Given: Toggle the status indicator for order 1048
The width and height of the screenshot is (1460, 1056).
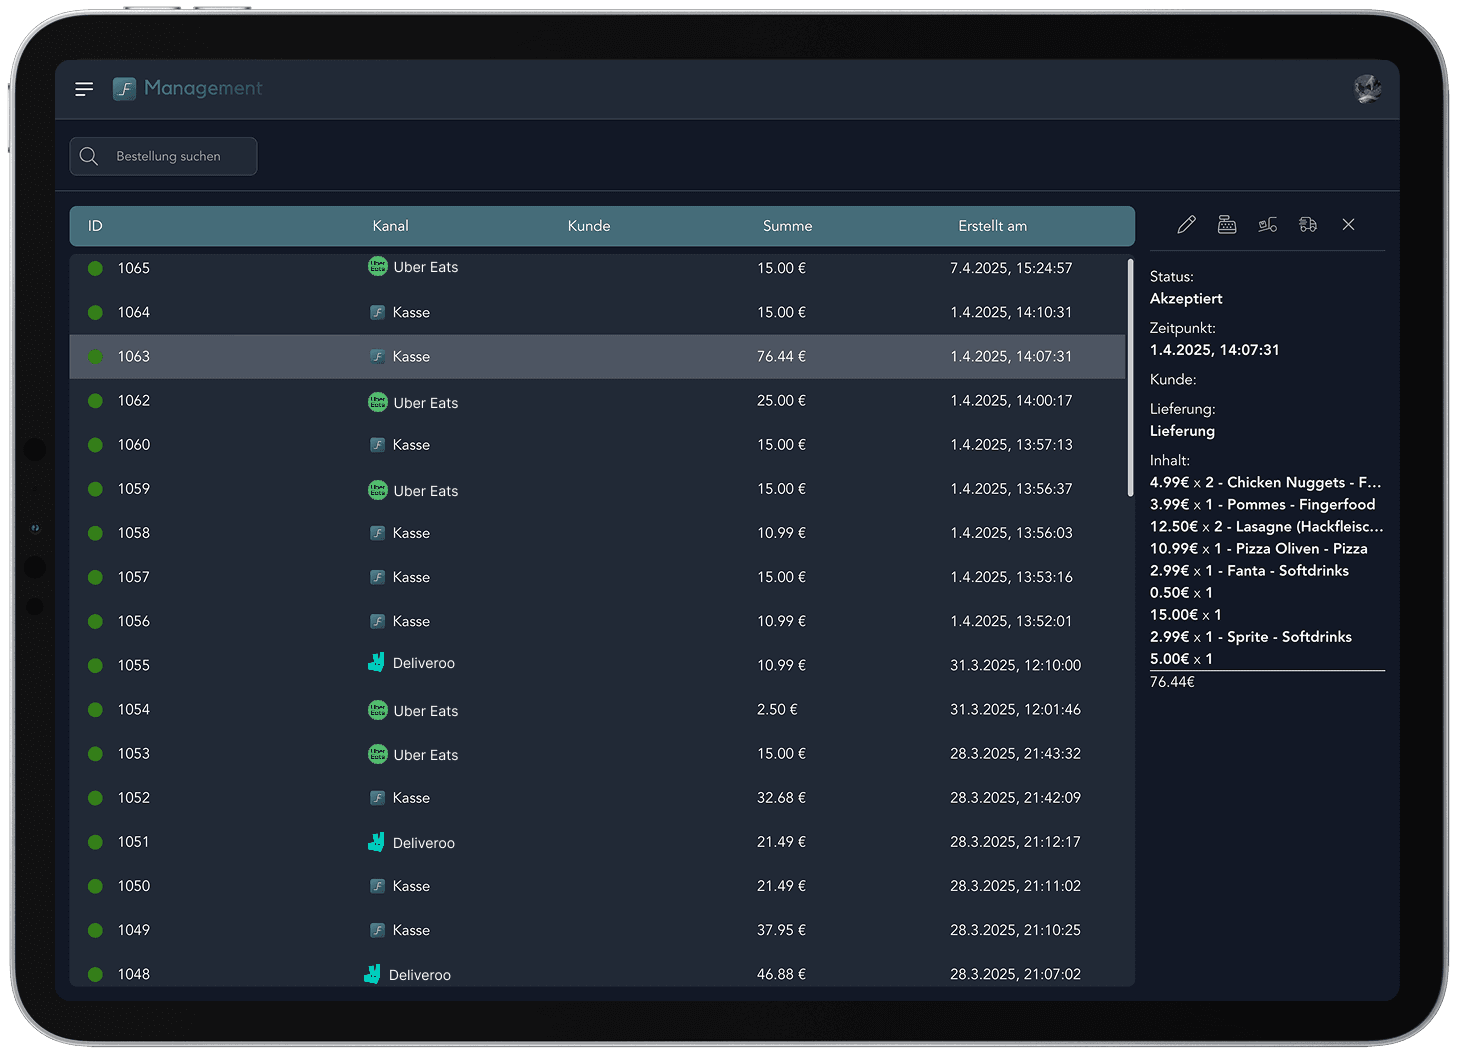Looking at the screenshot, I should (x=95, y=973).
